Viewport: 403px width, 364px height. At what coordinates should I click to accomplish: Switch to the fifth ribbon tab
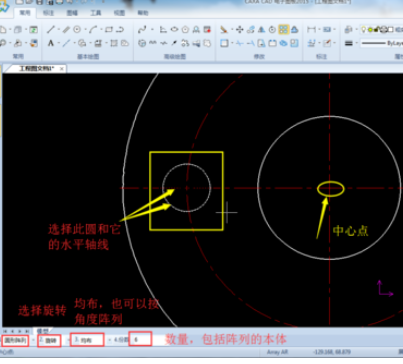coord(119,13)
